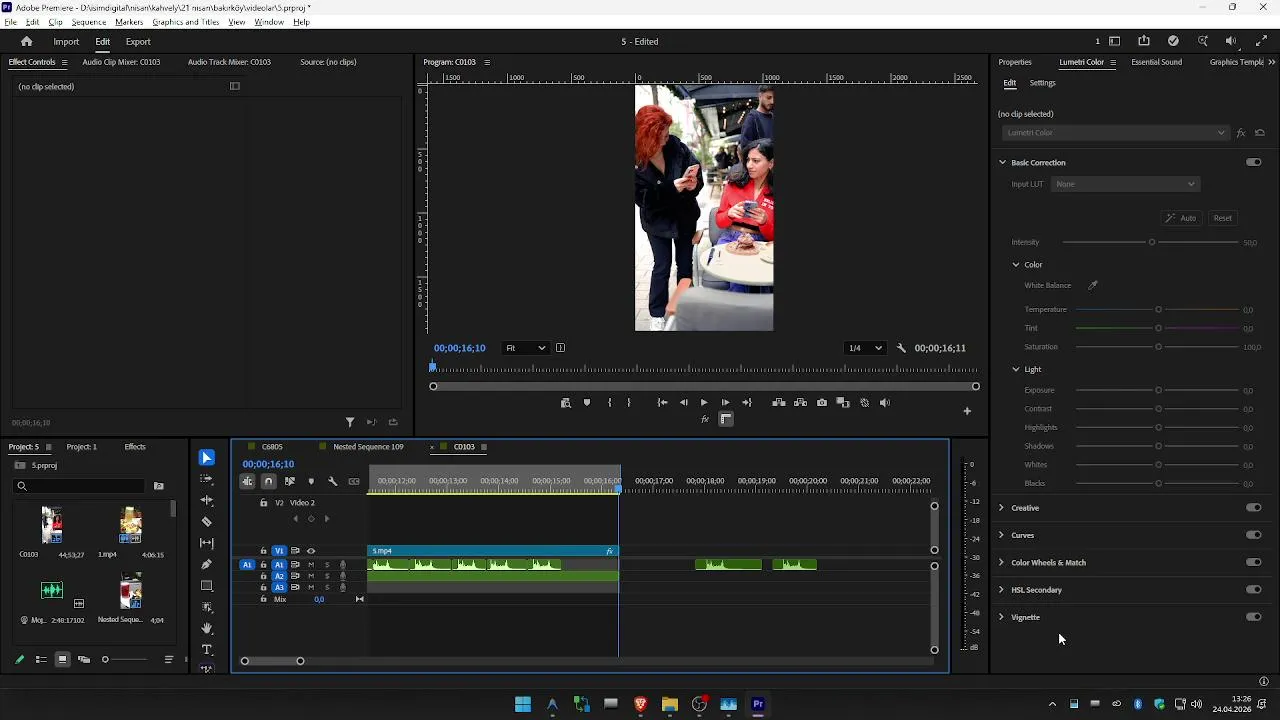1280x720 pixels.
Task: Open the Settings tab in Lumetri Color
Action: [1042, 83]
